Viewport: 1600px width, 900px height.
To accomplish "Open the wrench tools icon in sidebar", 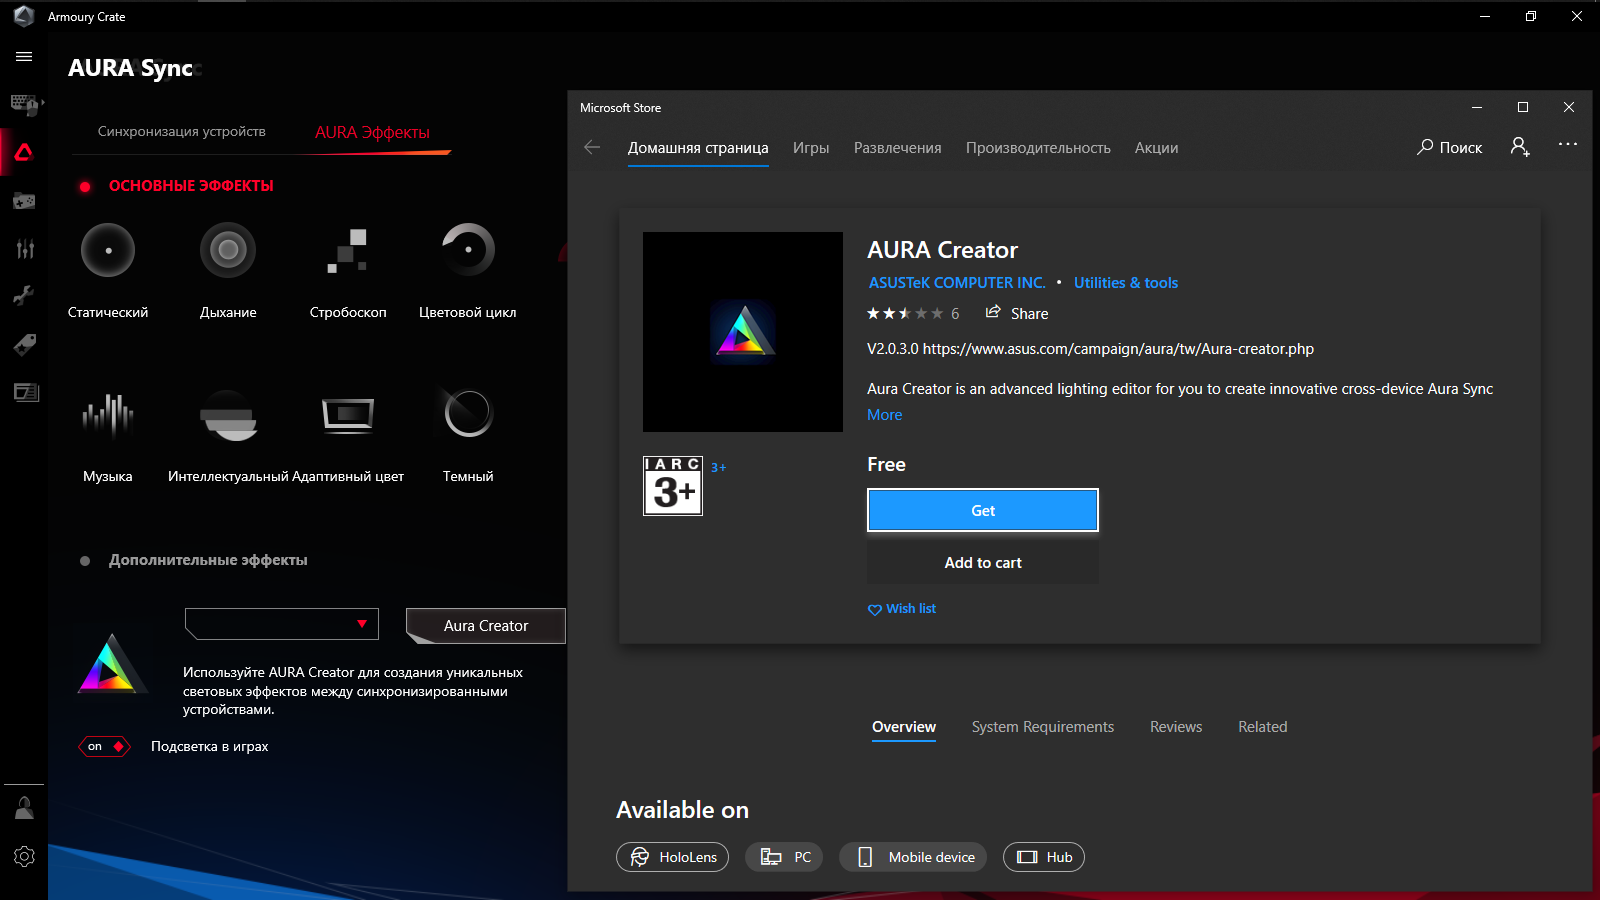I will click(x=24, y=296).
